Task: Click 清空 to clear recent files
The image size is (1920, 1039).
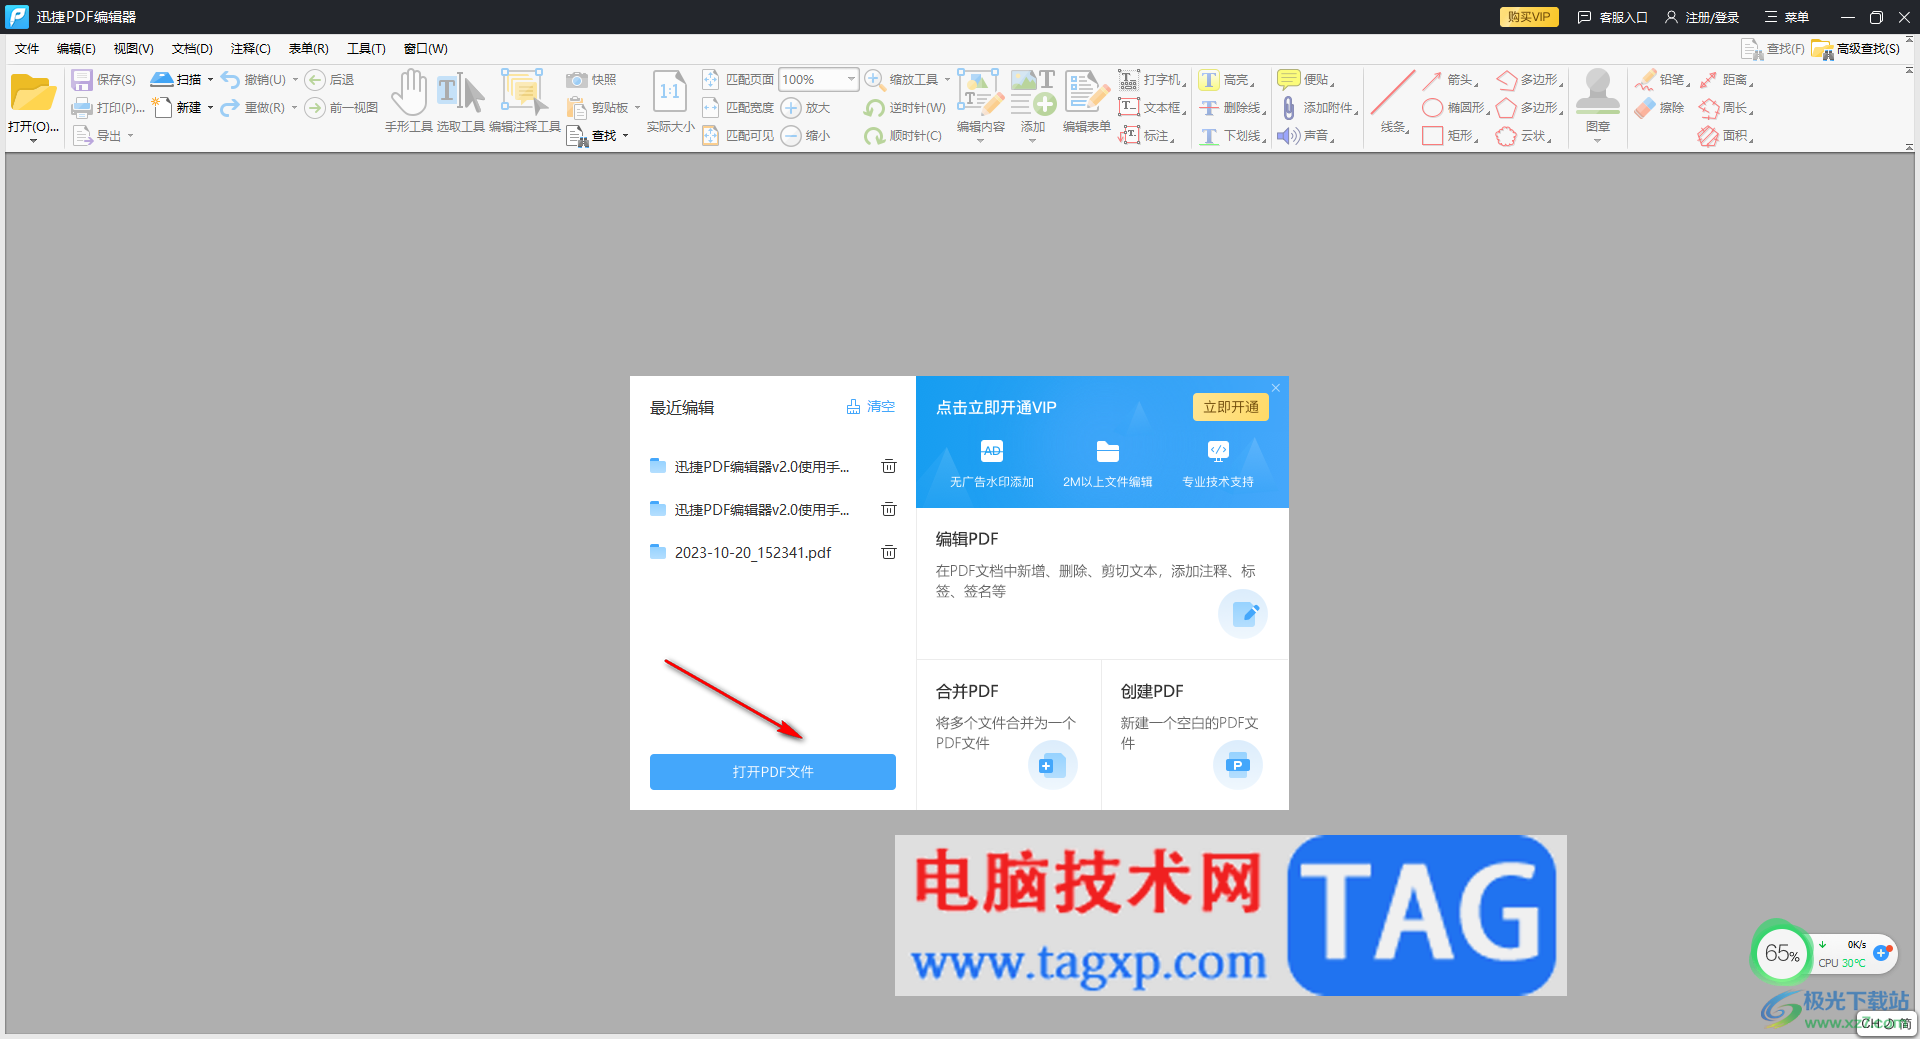Action: pyautogui.click(x=871, y=407)
